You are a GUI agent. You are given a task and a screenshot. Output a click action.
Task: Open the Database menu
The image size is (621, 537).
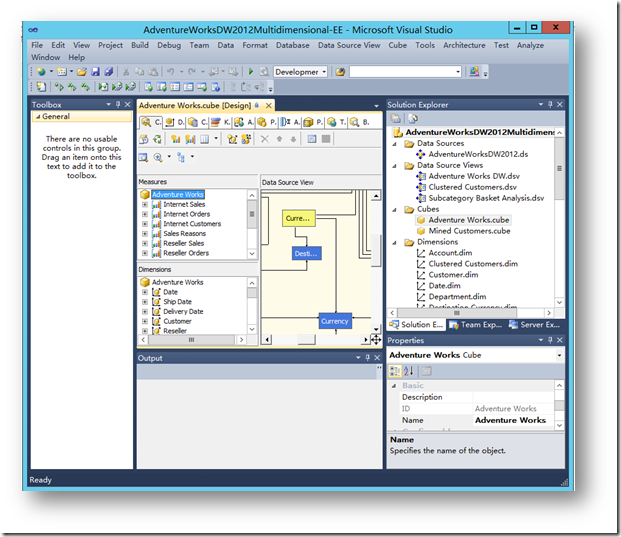[292, 45]
